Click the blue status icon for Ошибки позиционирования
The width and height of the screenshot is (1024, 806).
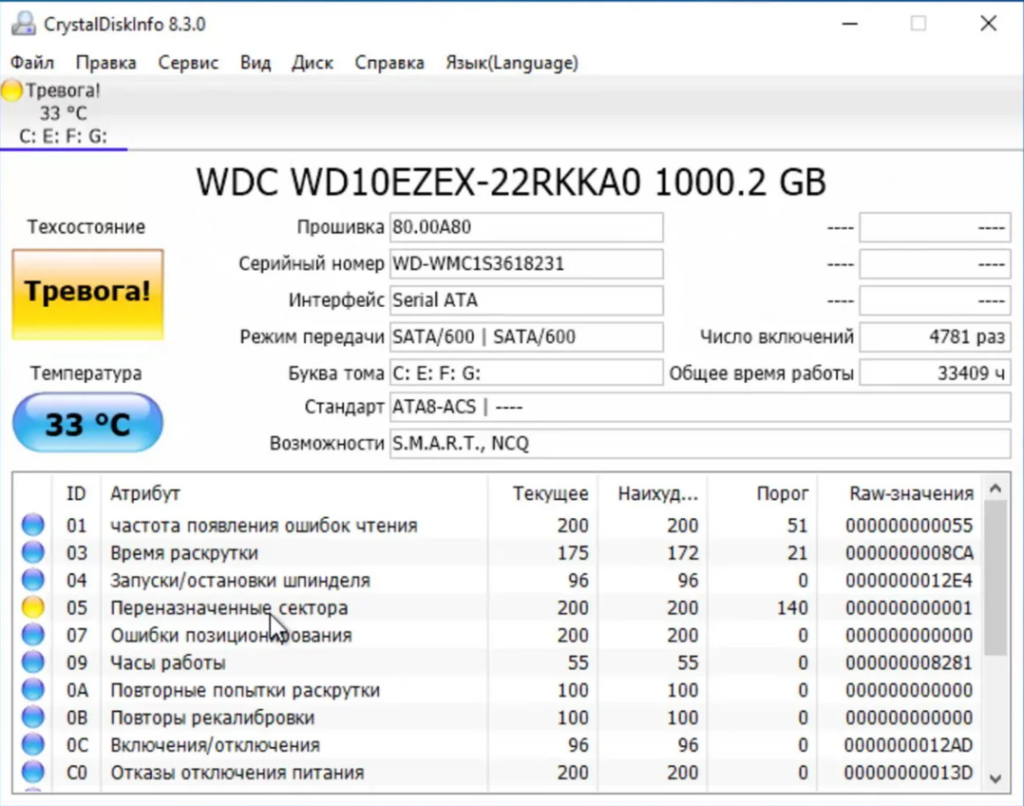(x=33, y=634)
